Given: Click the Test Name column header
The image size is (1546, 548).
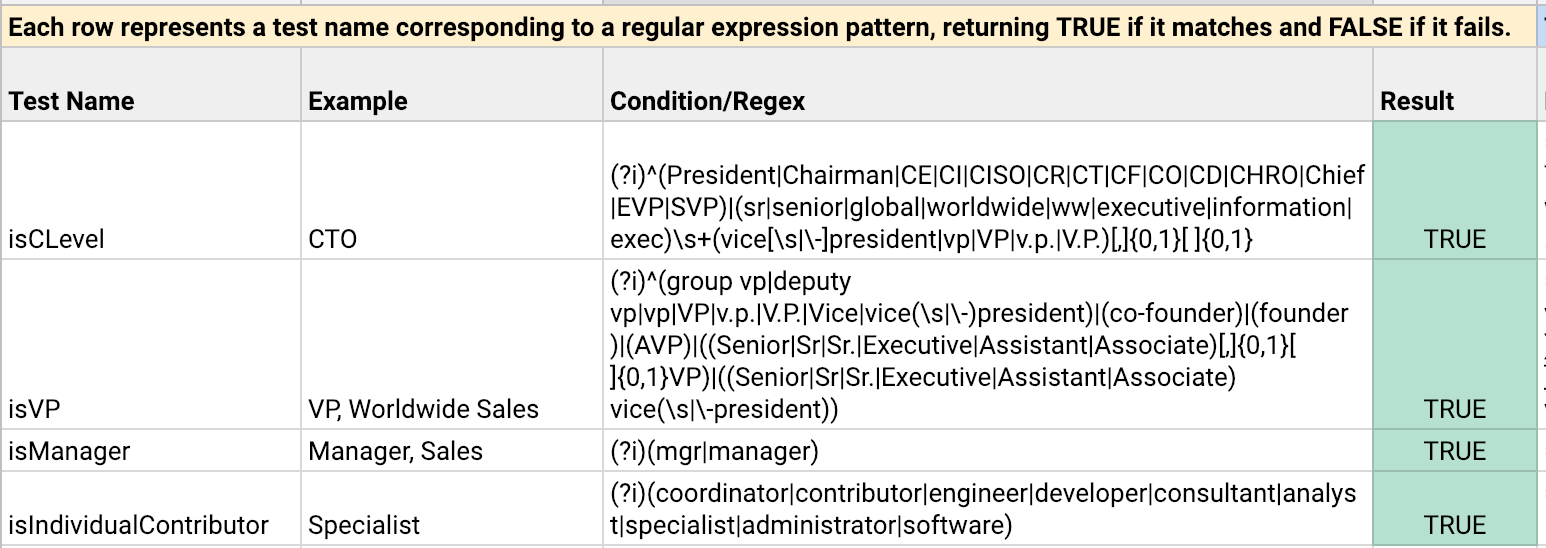Looking at the screenshot, I should pos(72,101).
